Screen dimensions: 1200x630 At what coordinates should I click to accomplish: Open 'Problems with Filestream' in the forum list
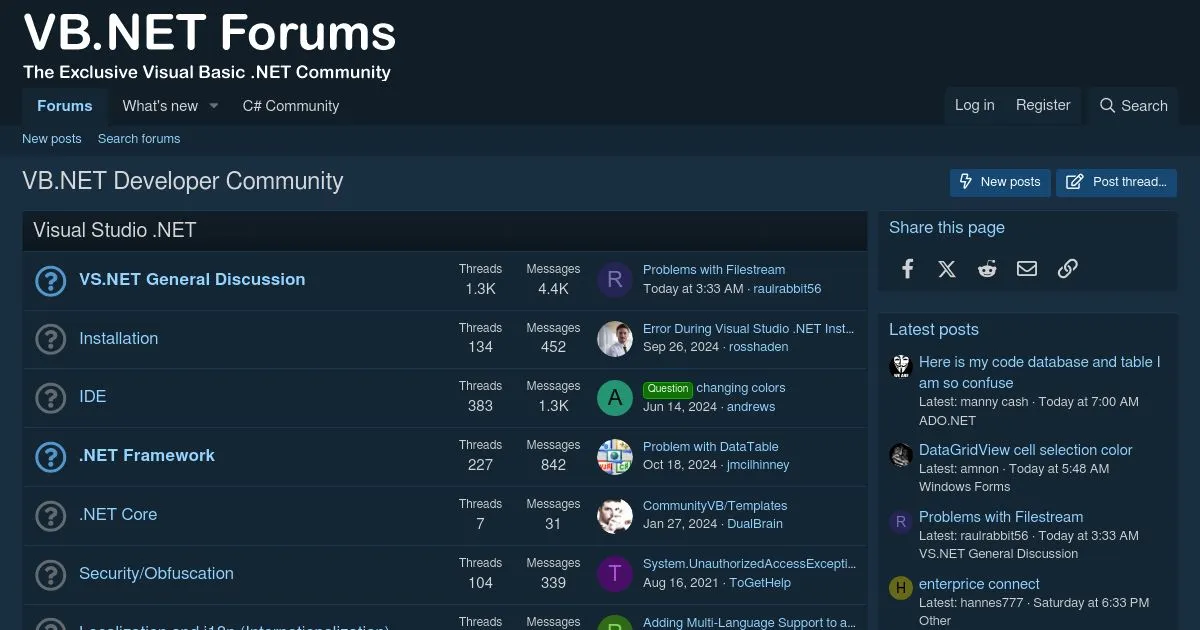[714, 270]
